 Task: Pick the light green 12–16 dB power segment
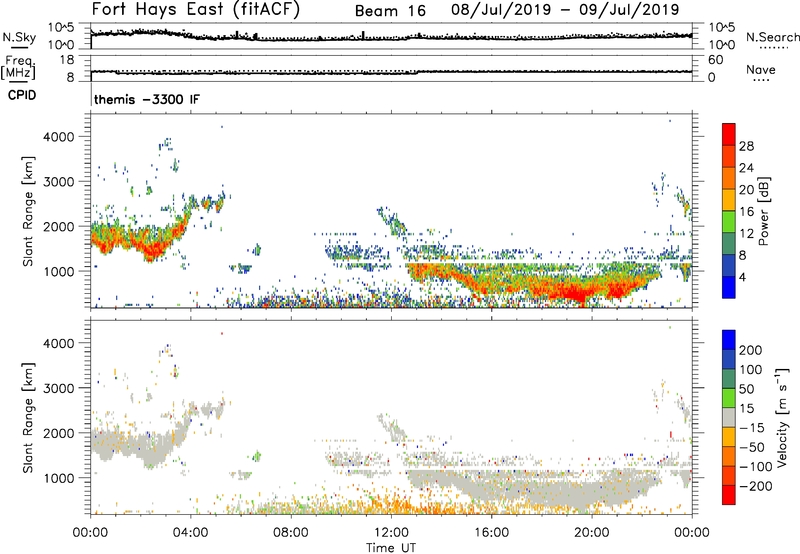click(729, 222)
